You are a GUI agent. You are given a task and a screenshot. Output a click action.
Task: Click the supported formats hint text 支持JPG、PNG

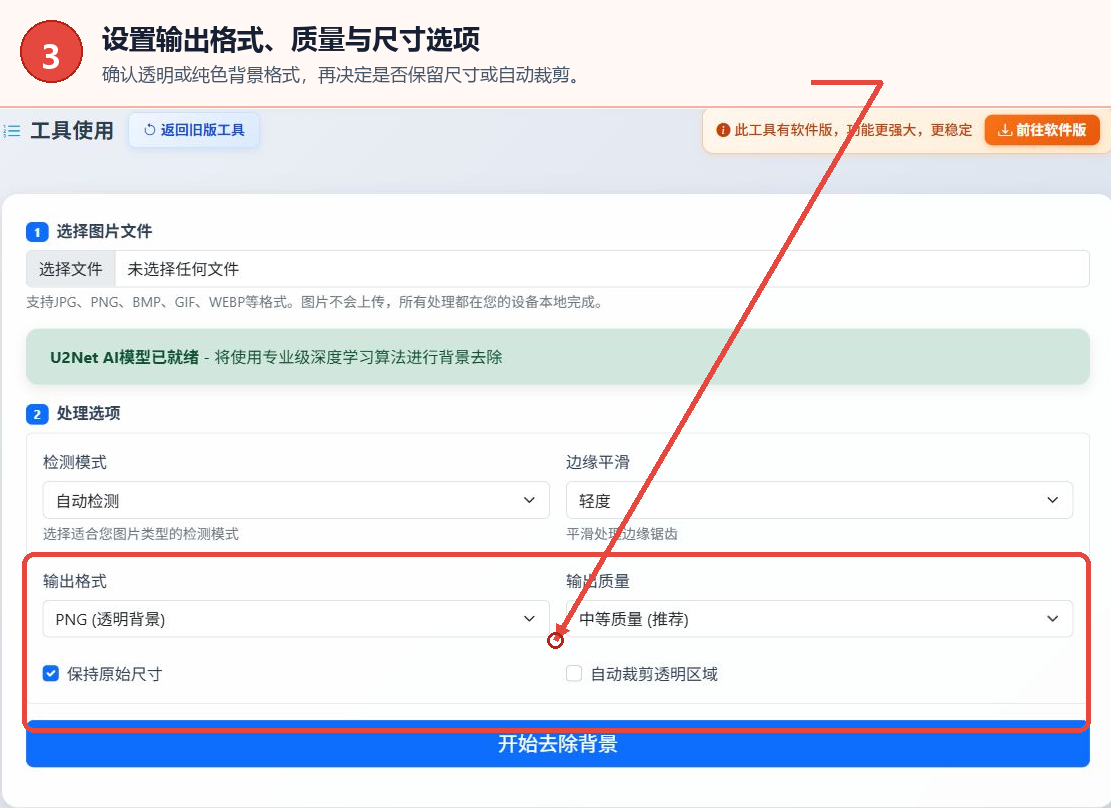point(315,302)
